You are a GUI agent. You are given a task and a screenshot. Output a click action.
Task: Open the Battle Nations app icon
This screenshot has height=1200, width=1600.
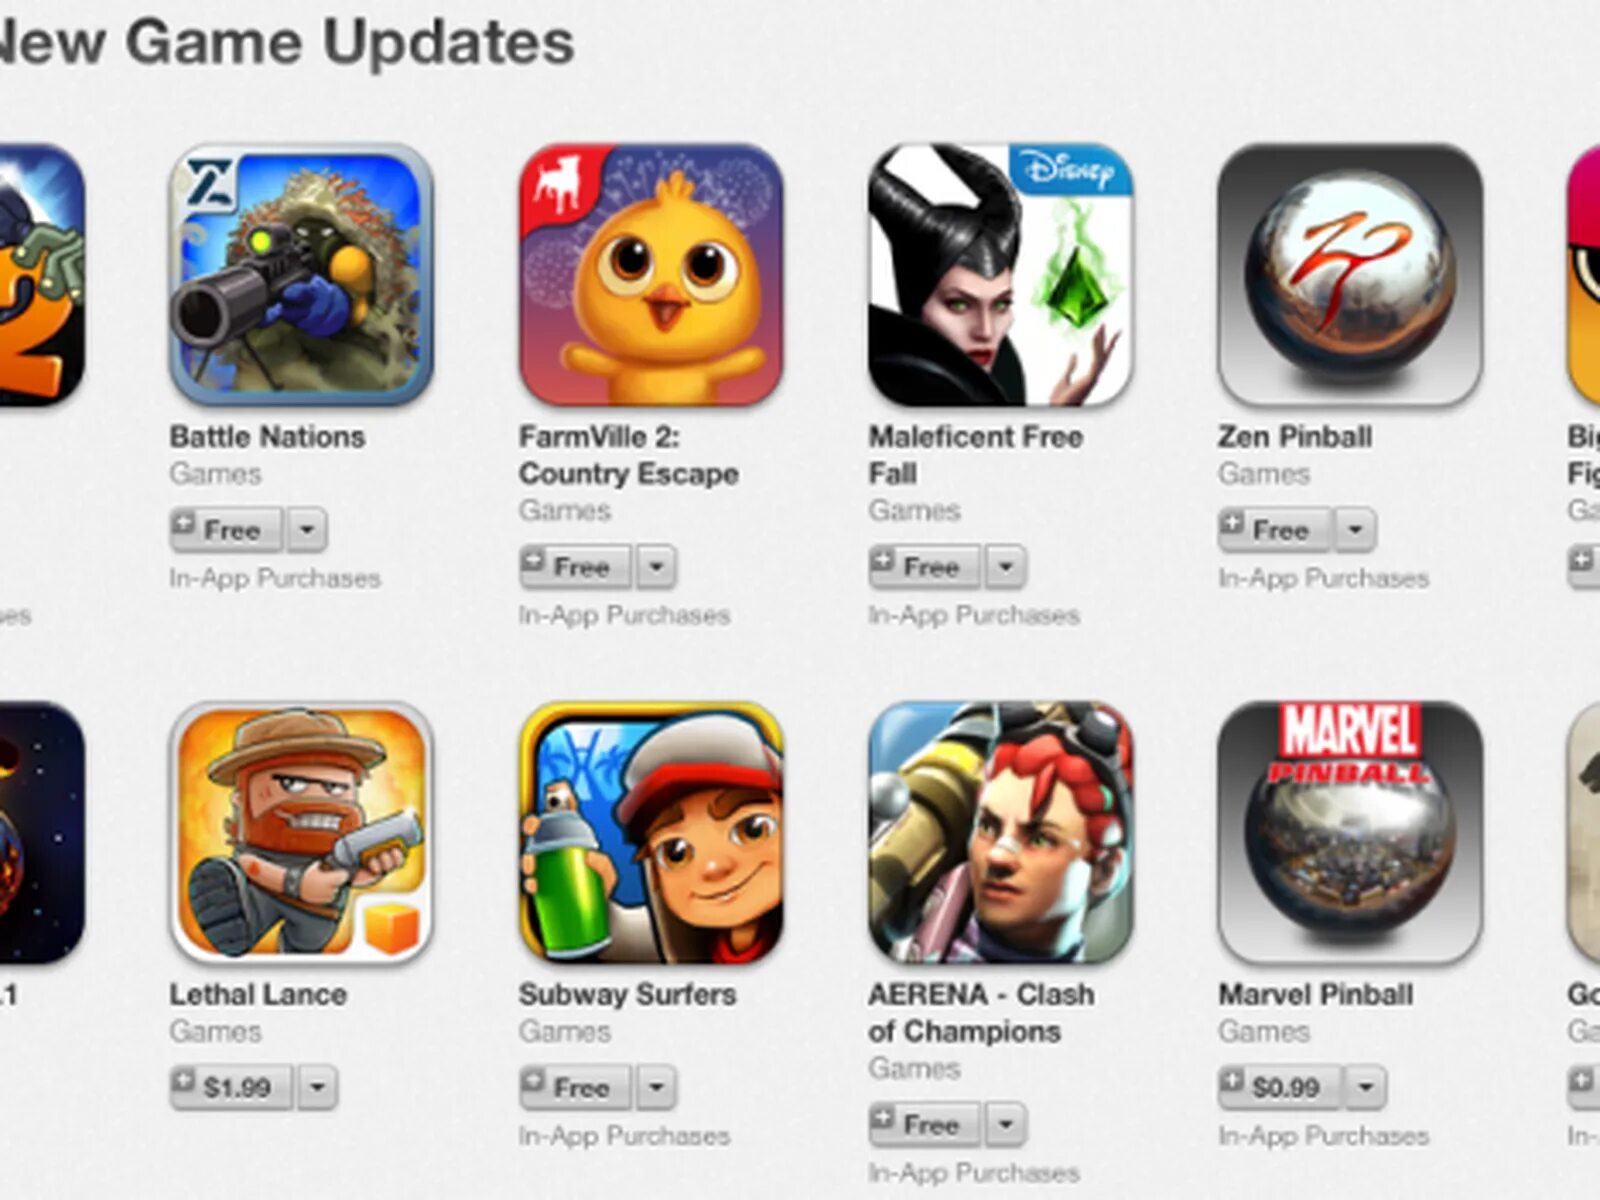(301, 275)
